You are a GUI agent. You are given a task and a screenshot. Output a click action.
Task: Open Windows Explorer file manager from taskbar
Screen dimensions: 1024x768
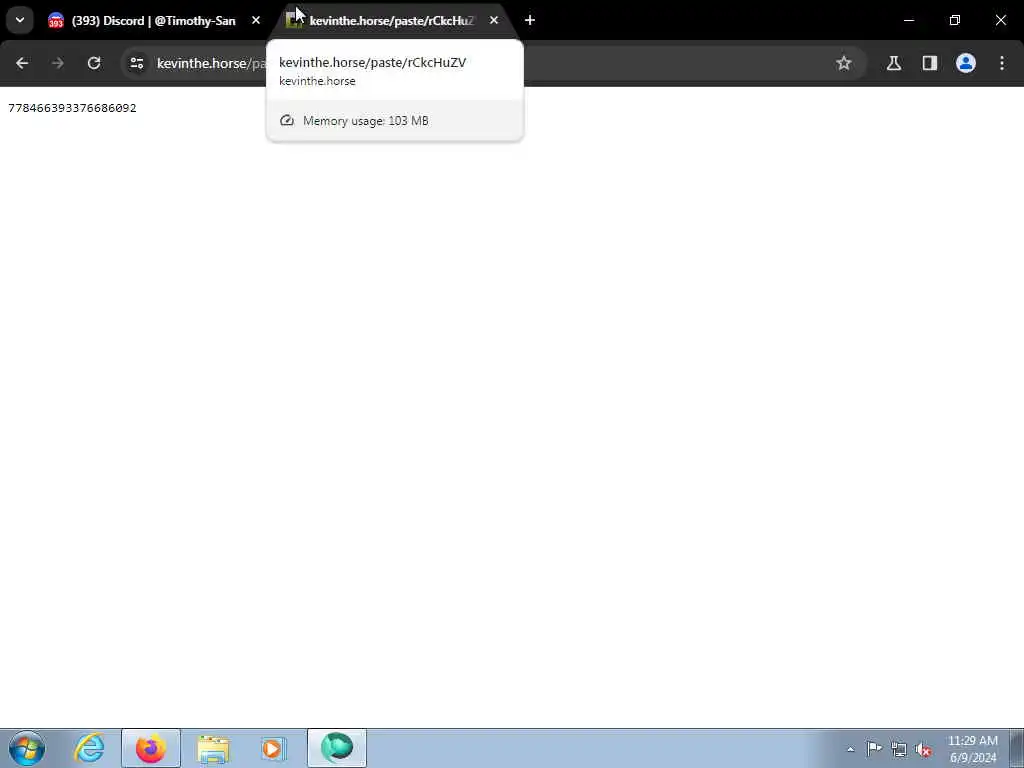click(213, 748)
